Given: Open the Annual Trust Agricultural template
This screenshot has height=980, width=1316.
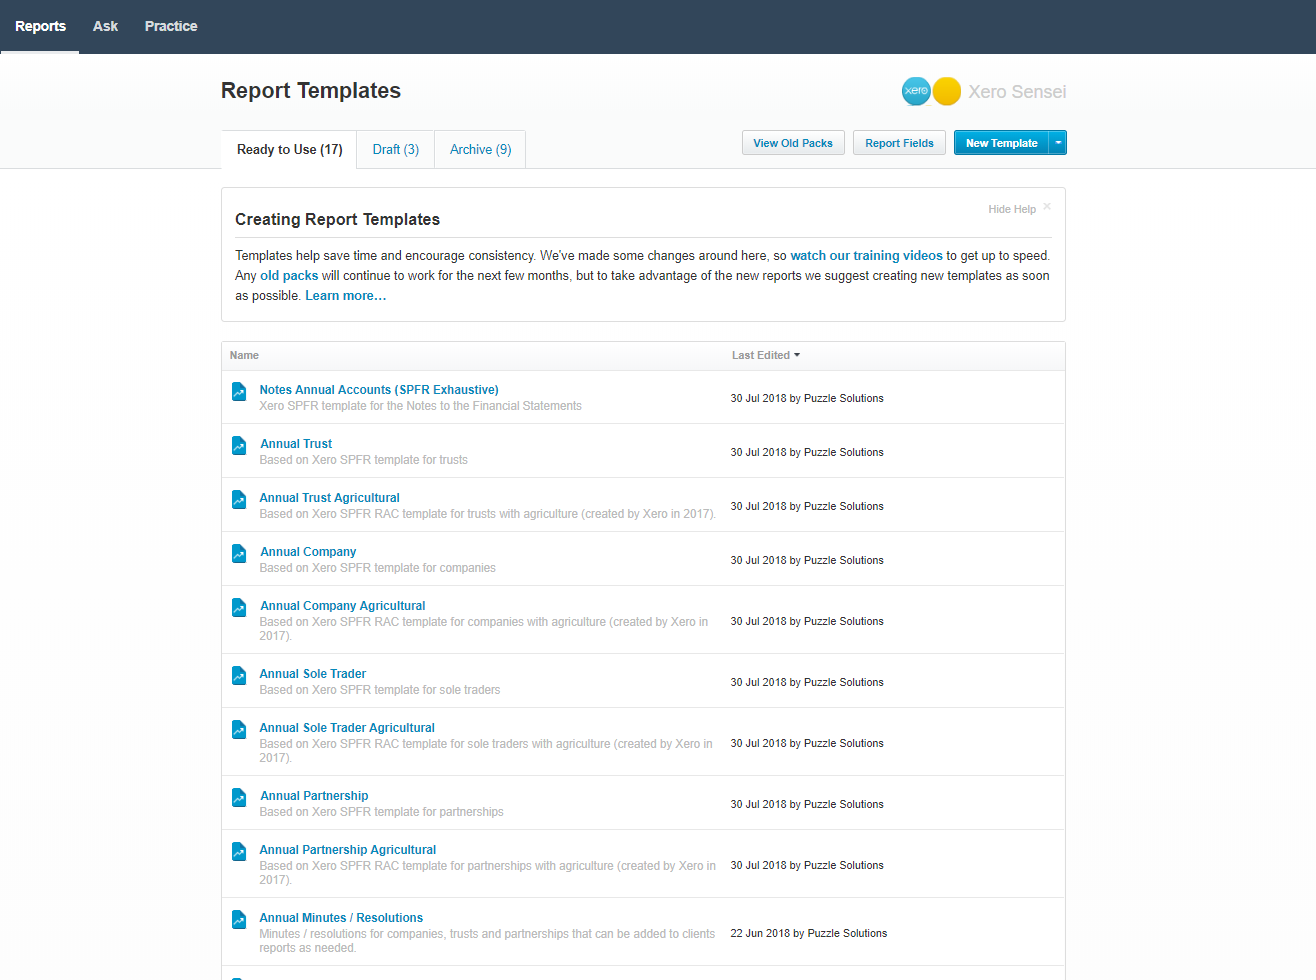Looking at the screenshot, I should click(x=329, y=497).
